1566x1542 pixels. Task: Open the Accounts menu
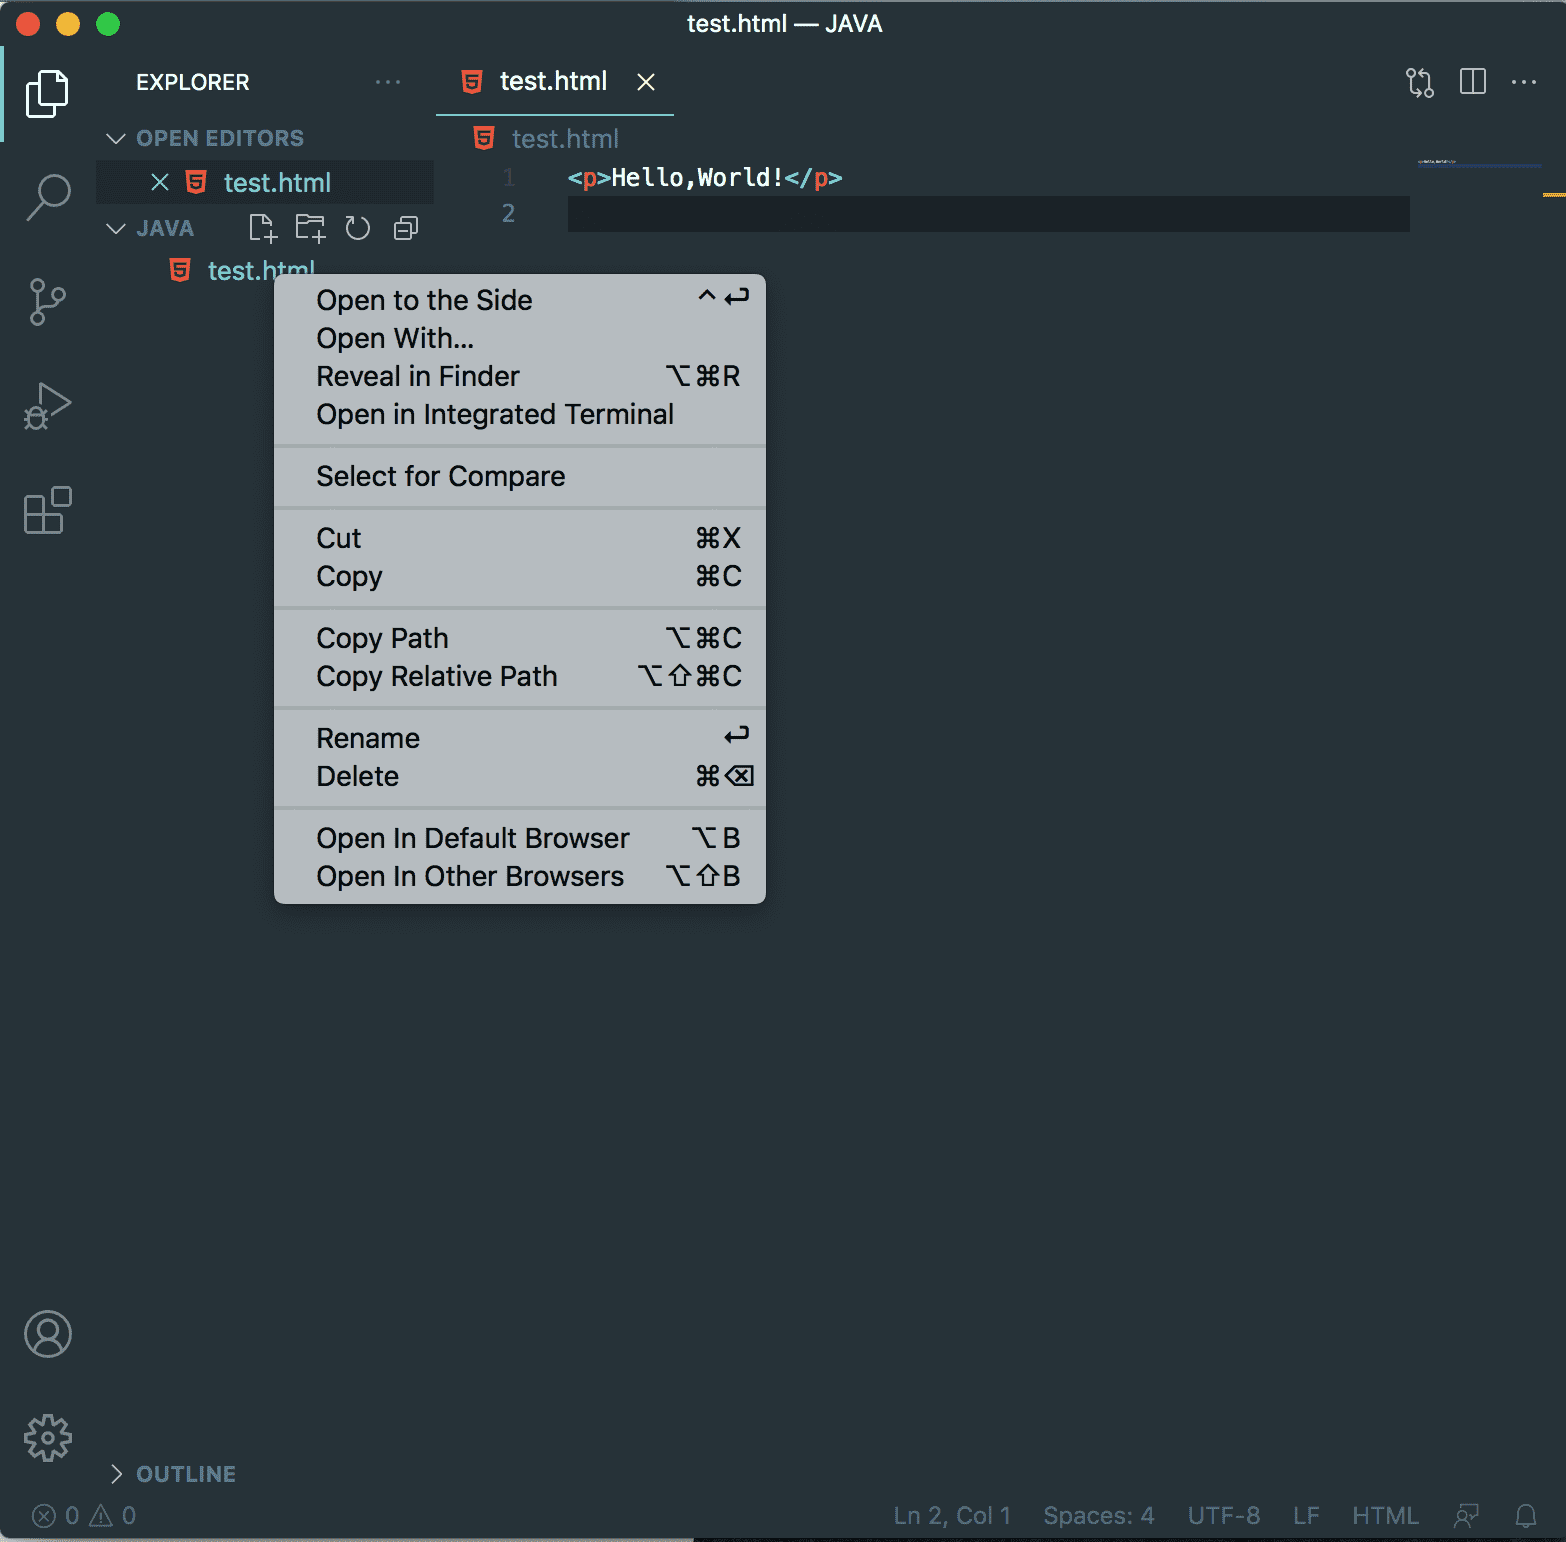47,1334
